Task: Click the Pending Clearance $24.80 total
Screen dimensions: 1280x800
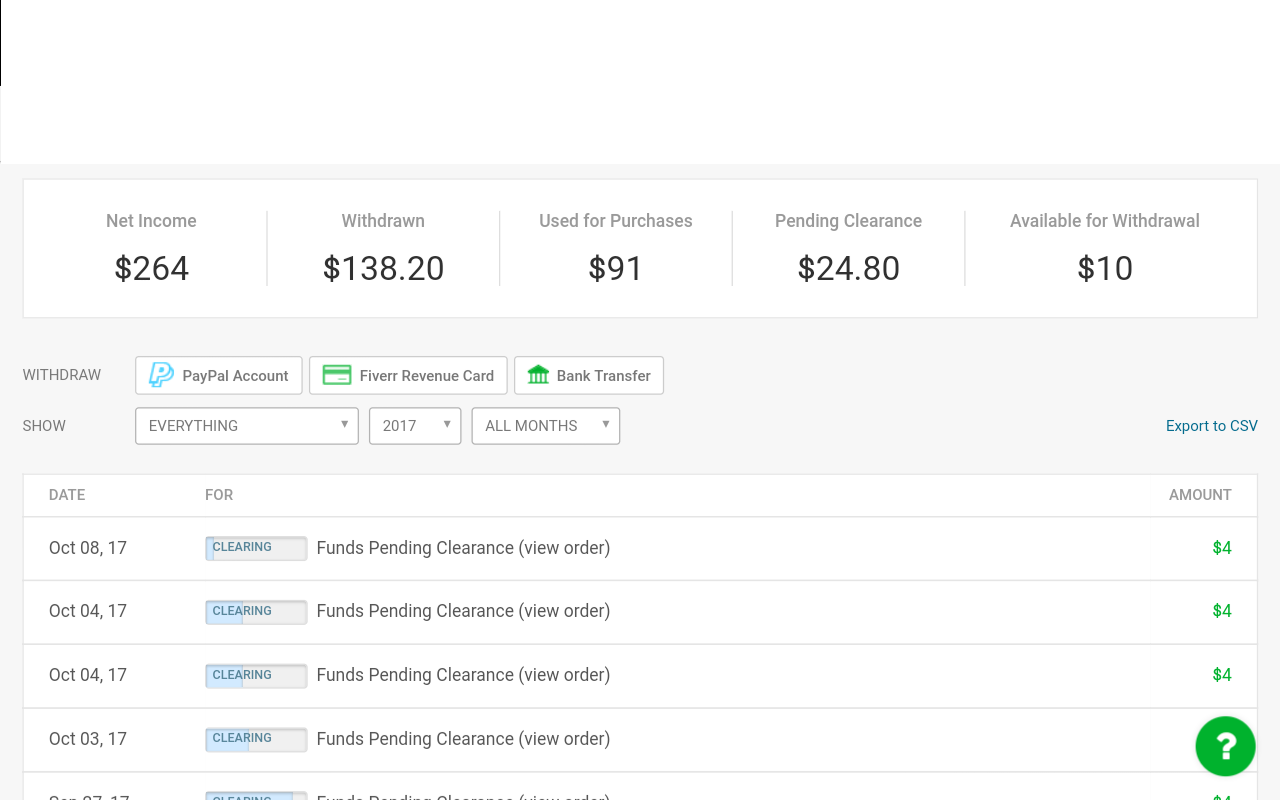Action: [x=848, y=269]
